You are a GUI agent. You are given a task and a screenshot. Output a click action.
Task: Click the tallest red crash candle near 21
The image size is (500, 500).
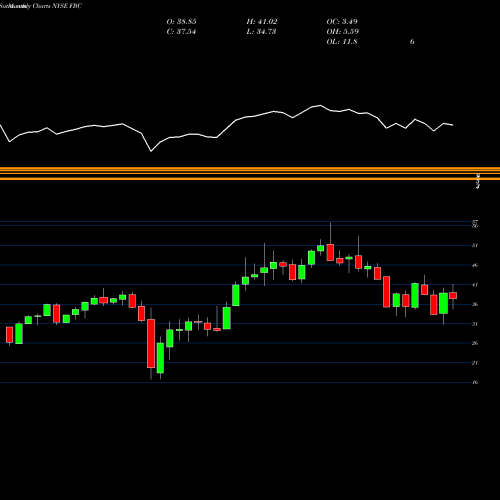[151, 343]
